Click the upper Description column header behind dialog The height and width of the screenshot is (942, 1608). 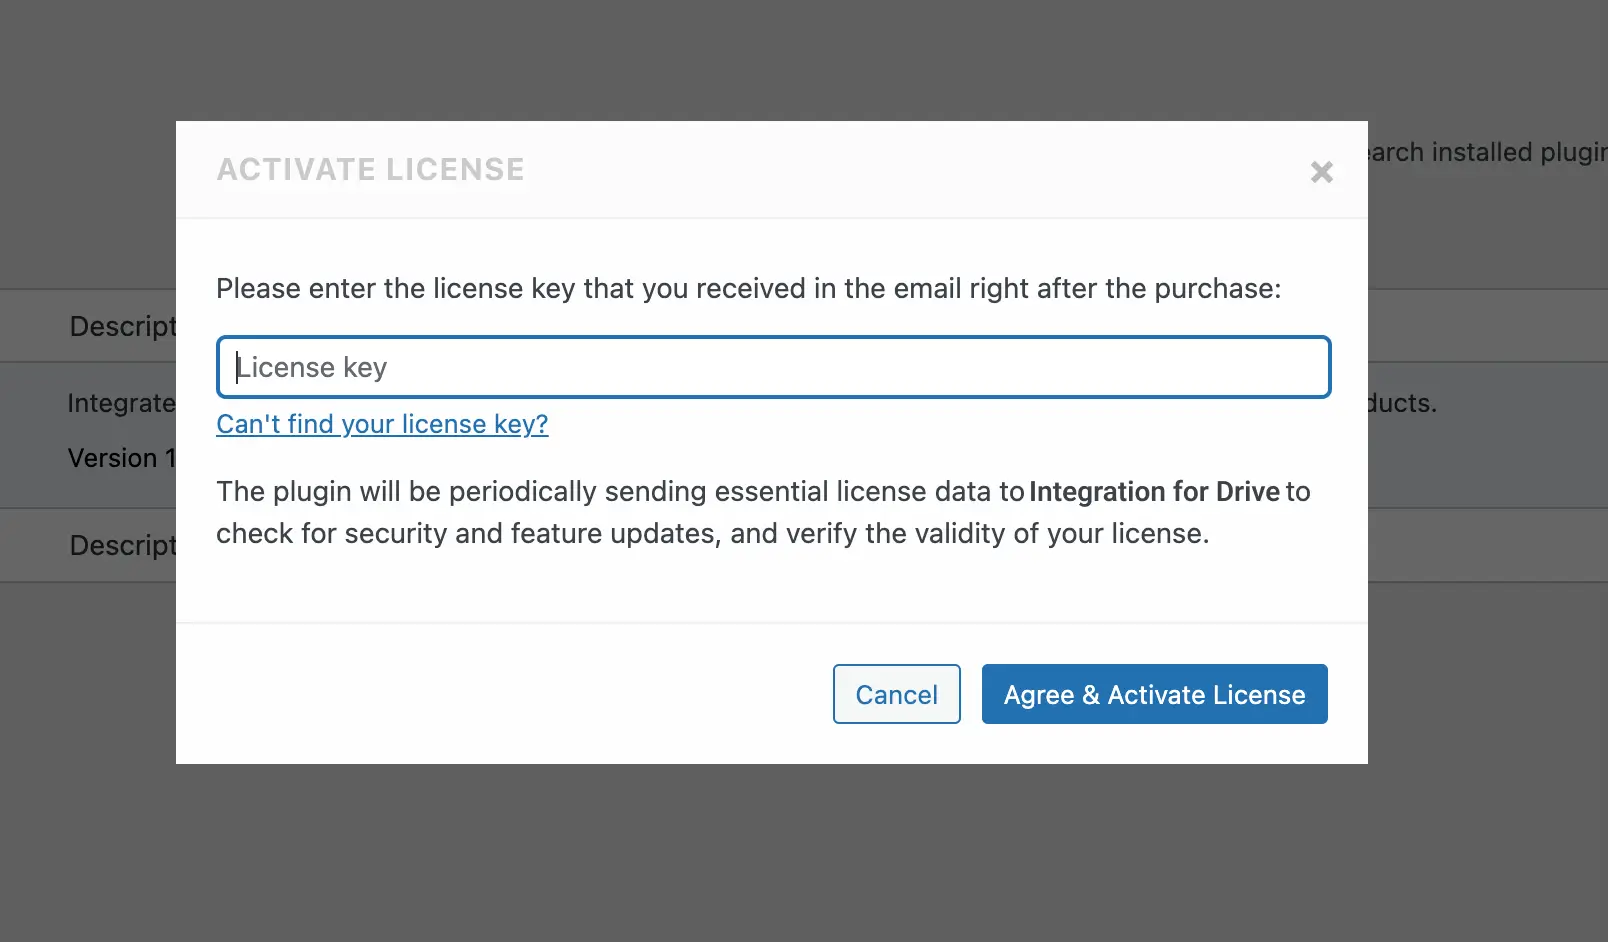click(x=122, y=326)
